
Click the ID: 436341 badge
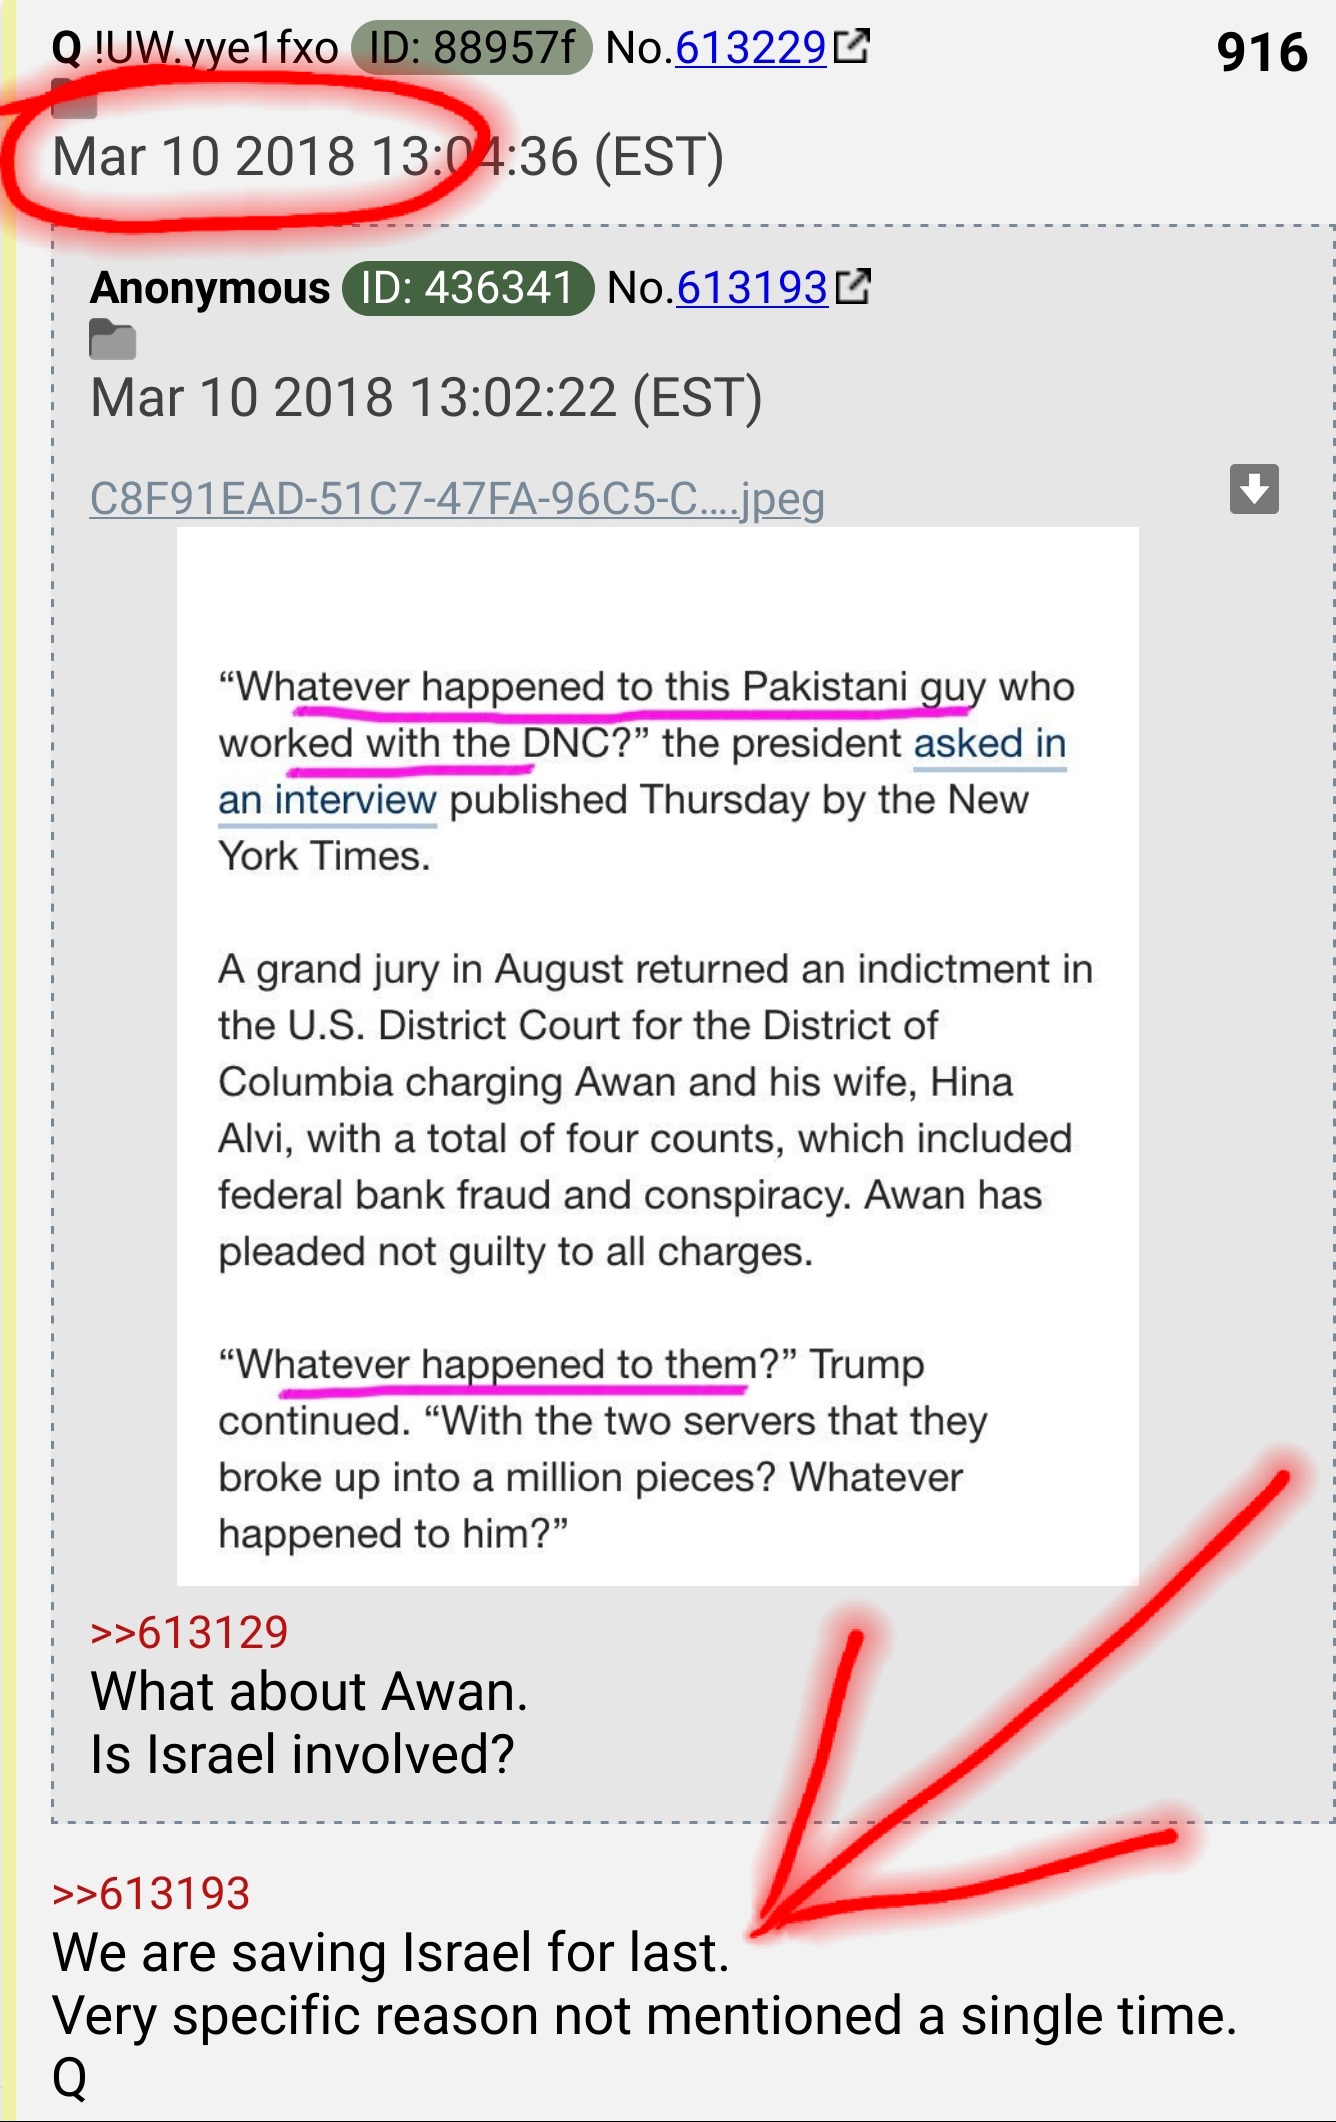(x=468, y=288)
